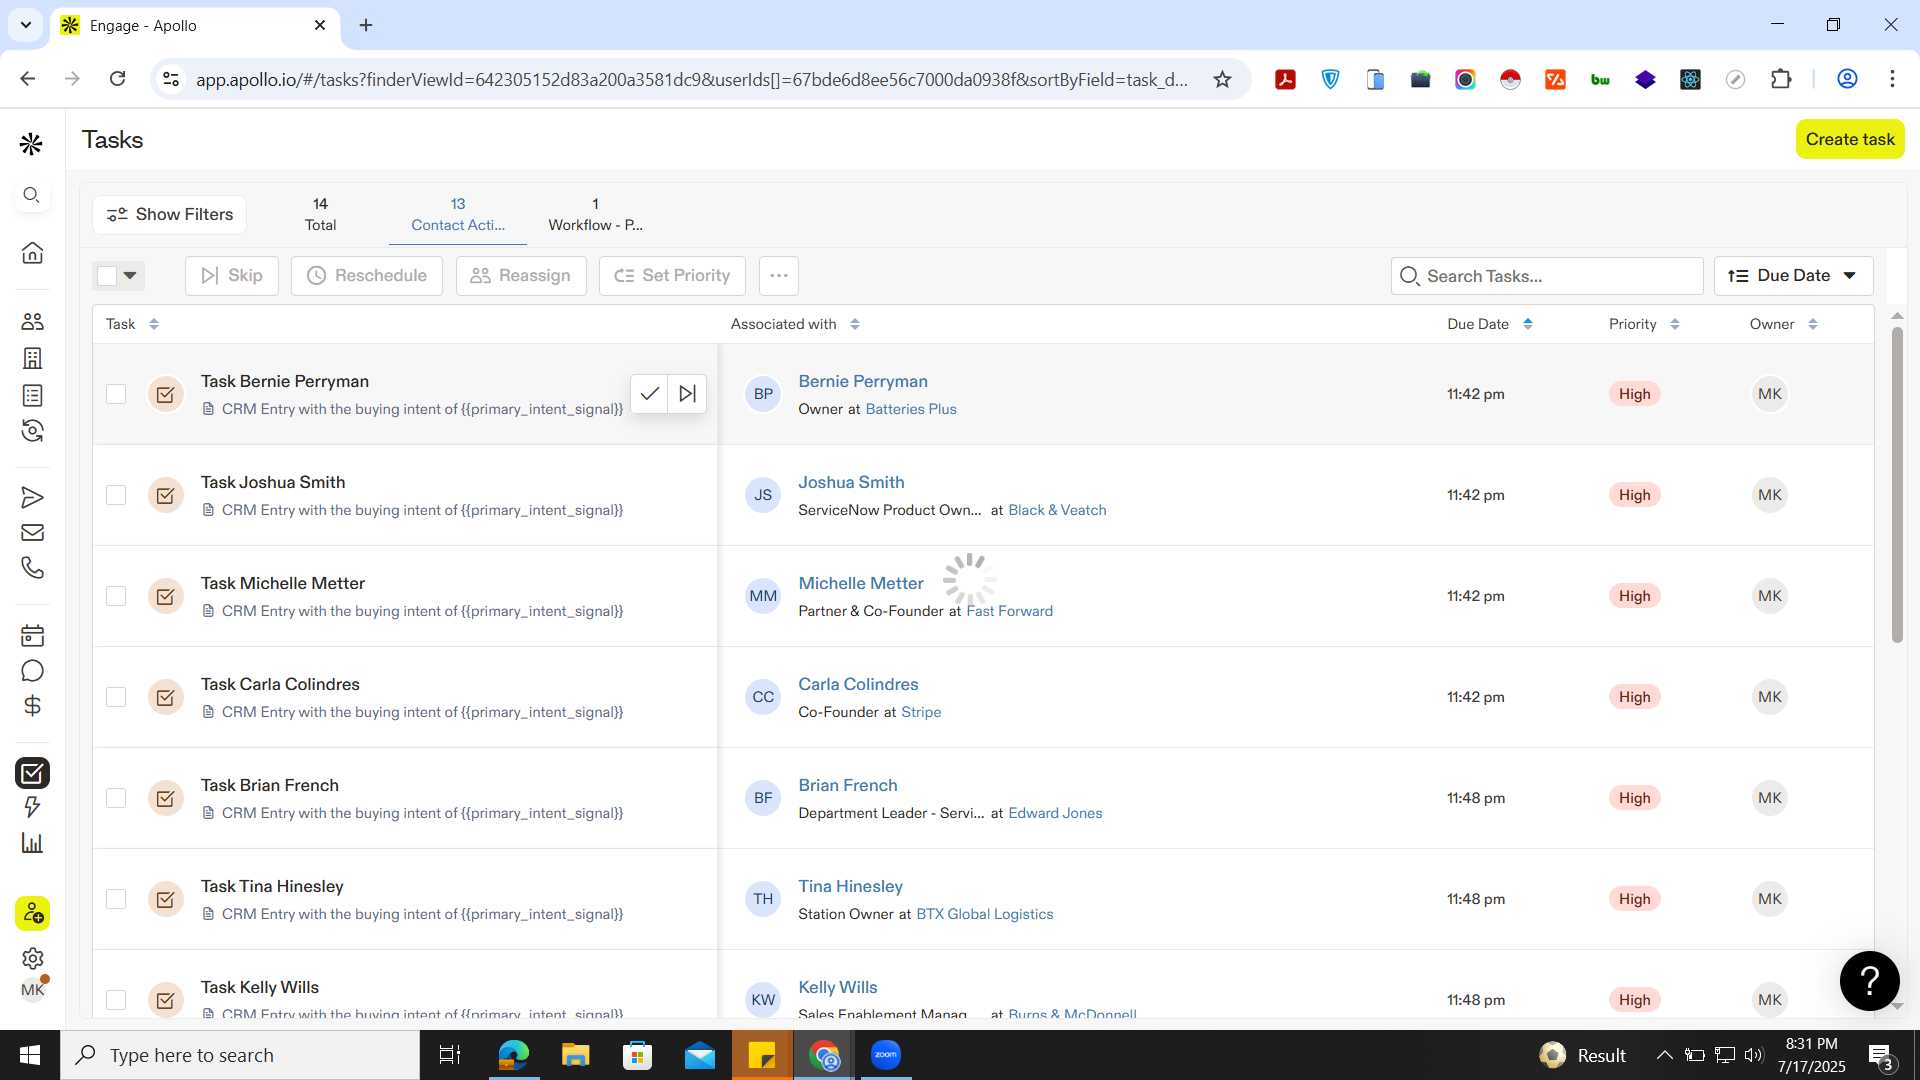
Task: Open Conversations chat bubble icon in sidebar
Action: tap(32, 670)
